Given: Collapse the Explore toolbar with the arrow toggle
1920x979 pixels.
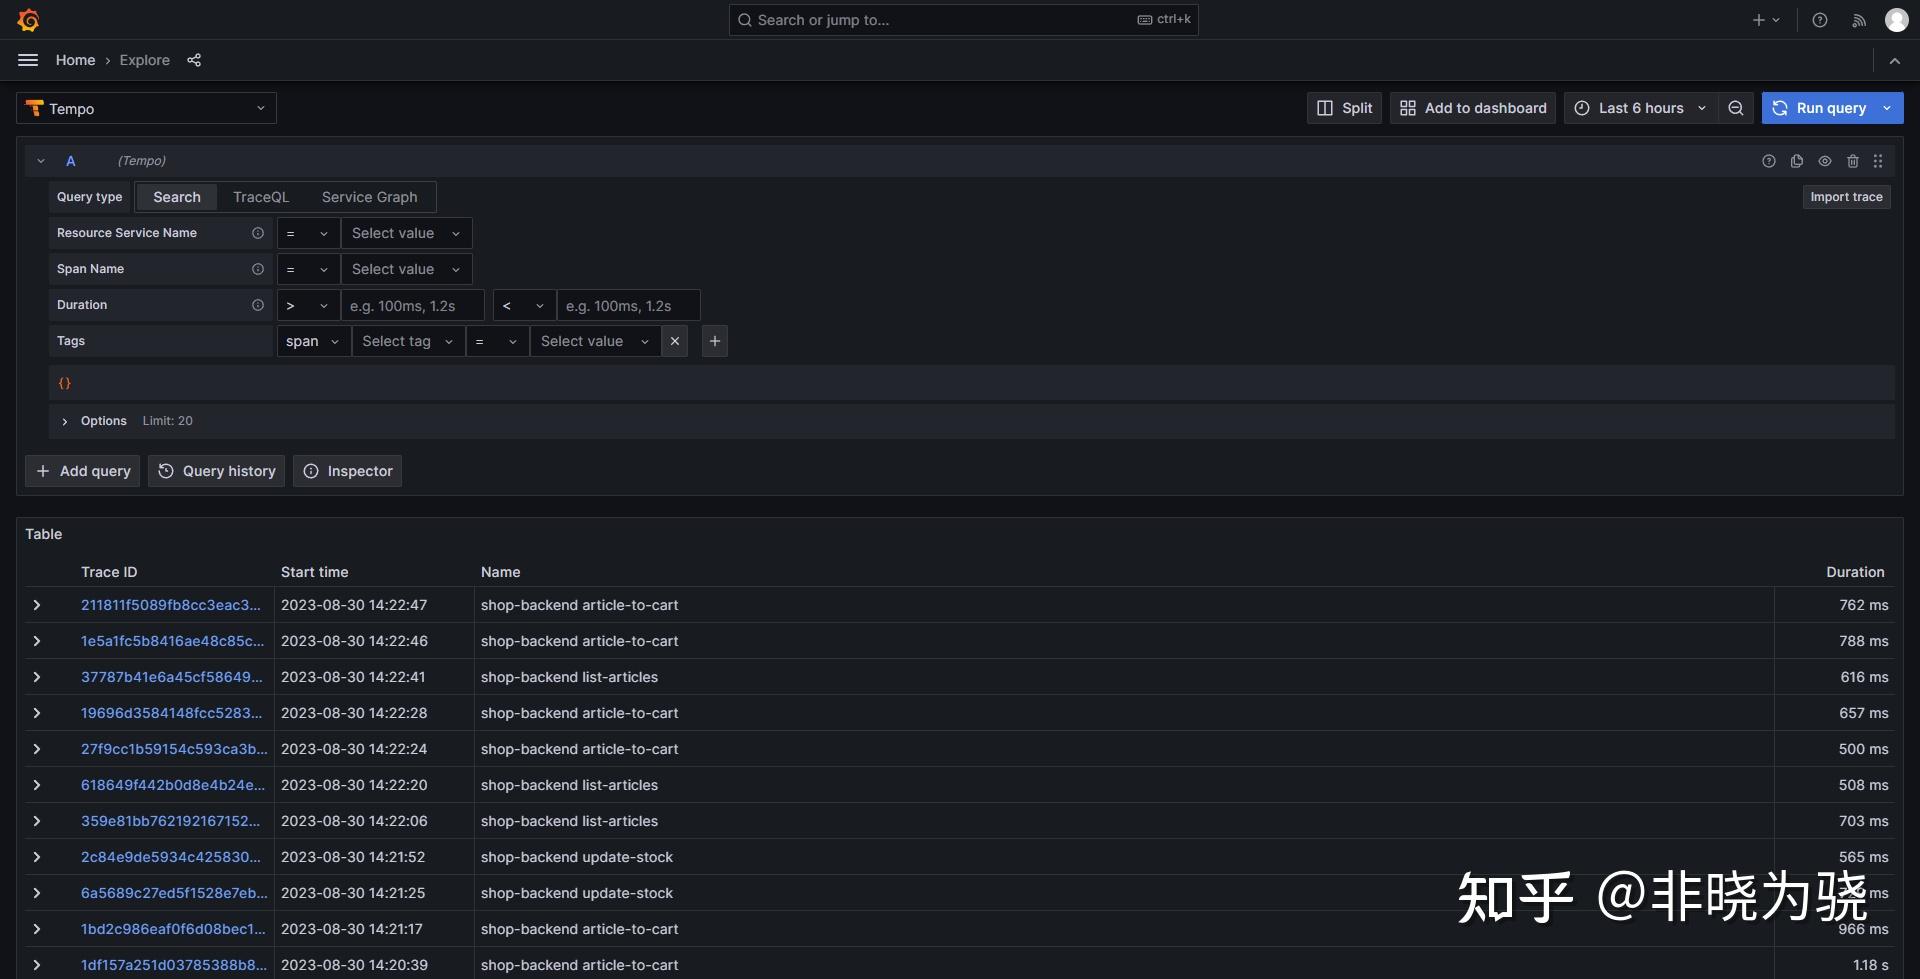Looking at the screenshot, I should pos(1895,60).
